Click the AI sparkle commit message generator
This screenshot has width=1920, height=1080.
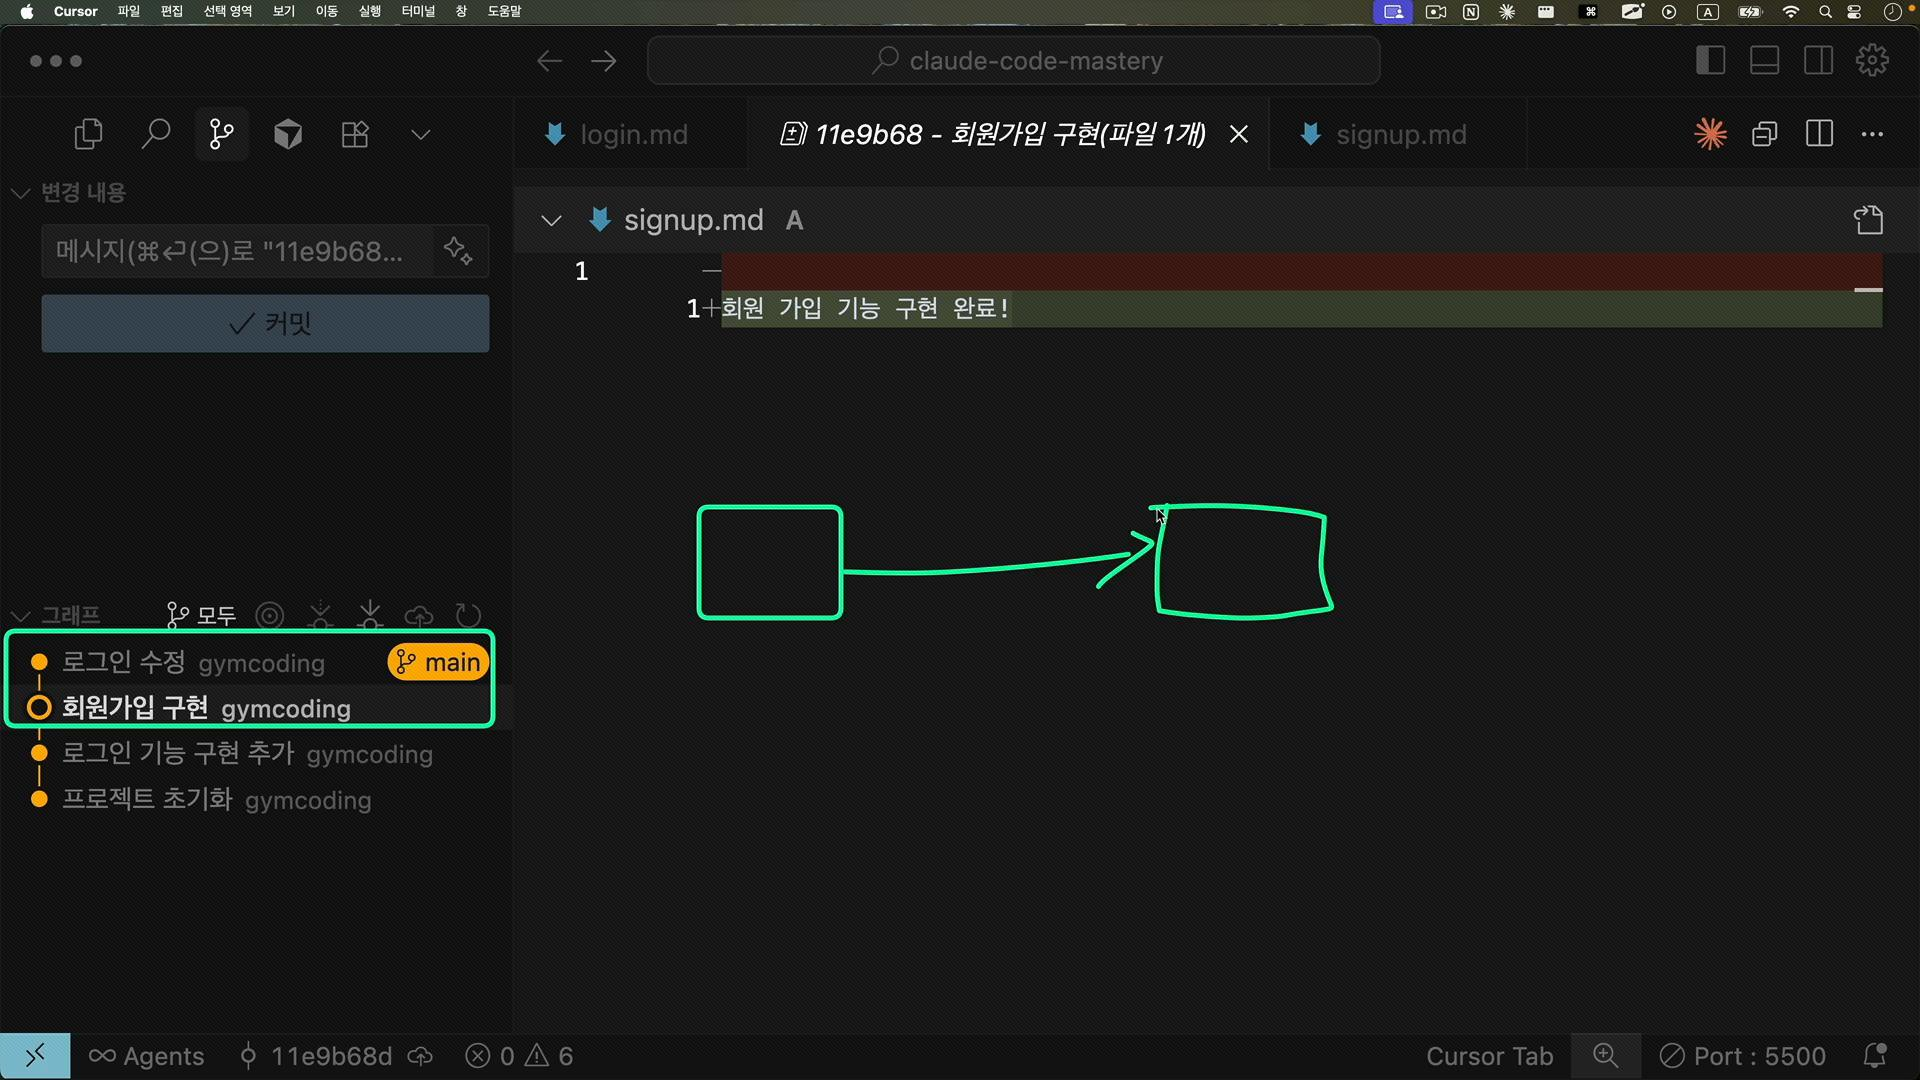(458, 250)
